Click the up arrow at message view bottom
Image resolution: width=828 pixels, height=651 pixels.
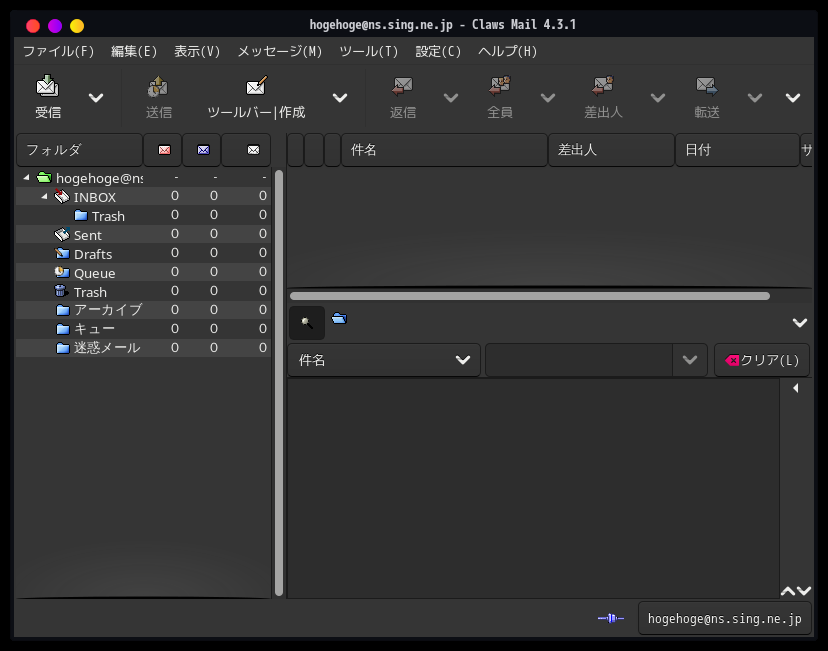coord(788,591)
